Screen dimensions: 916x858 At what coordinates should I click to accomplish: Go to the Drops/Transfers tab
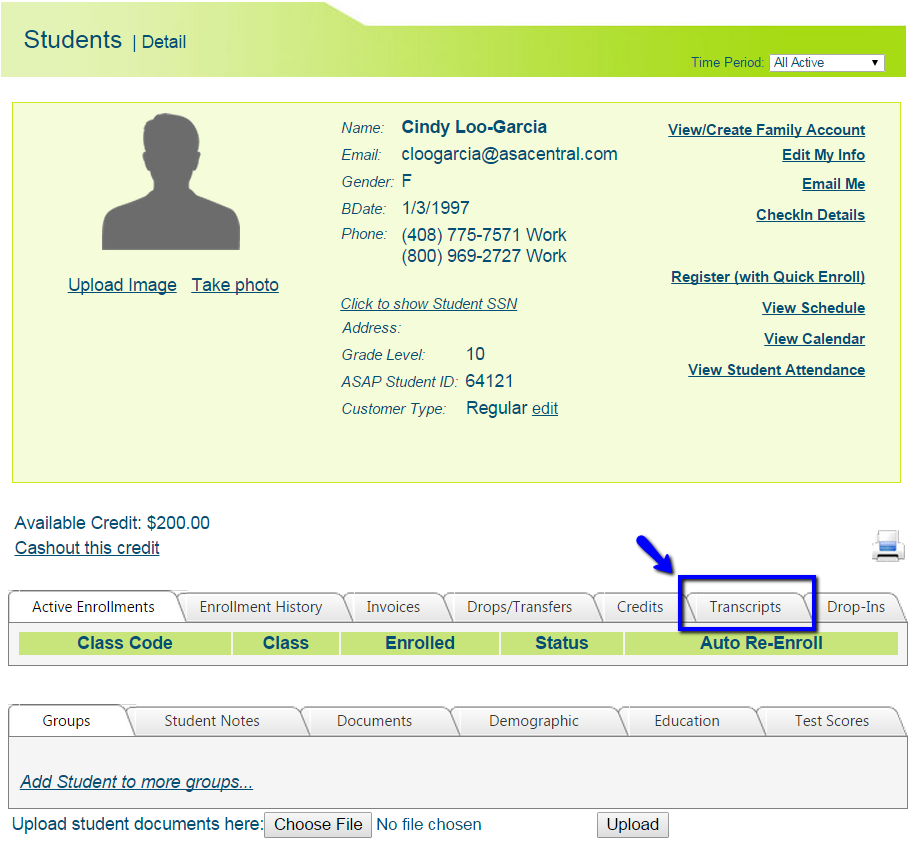(519, 607)
